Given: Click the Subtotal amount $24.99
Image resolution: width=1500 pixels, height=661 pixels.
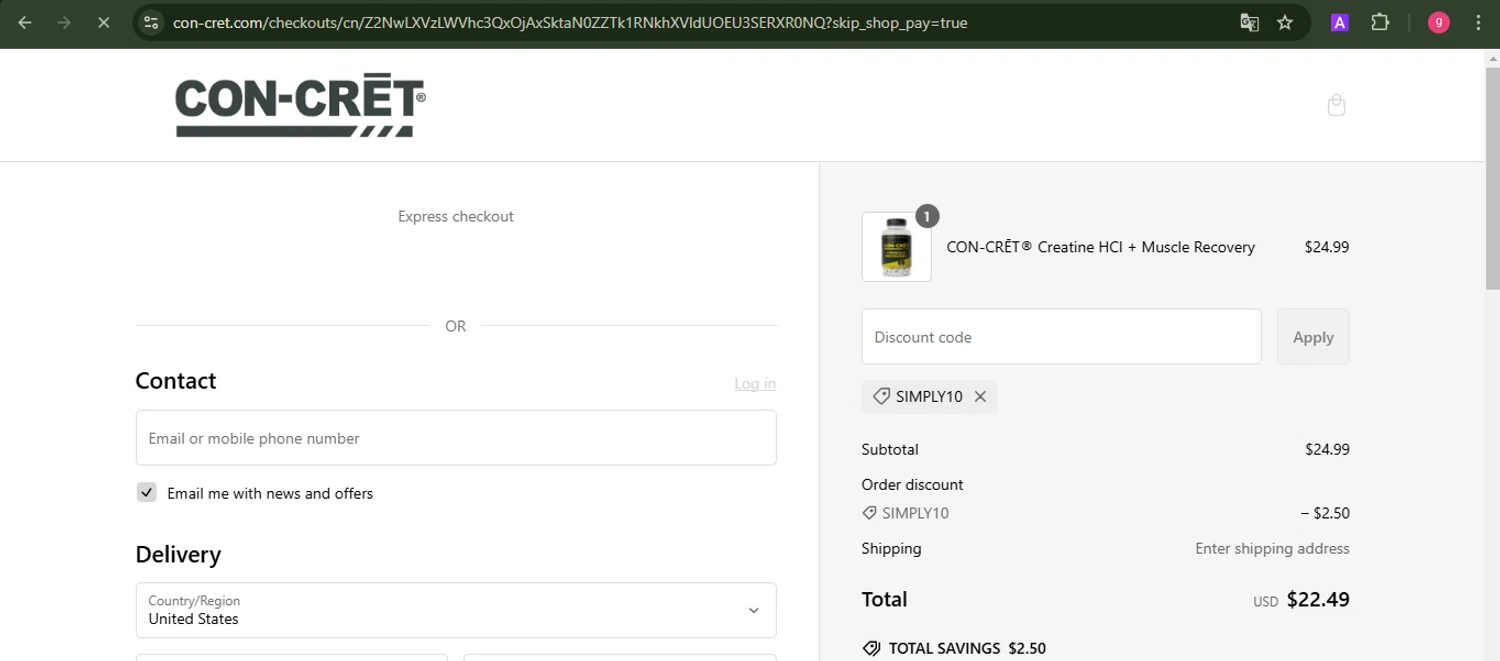Looking at the screenshot, I should tap(1327, 449).
